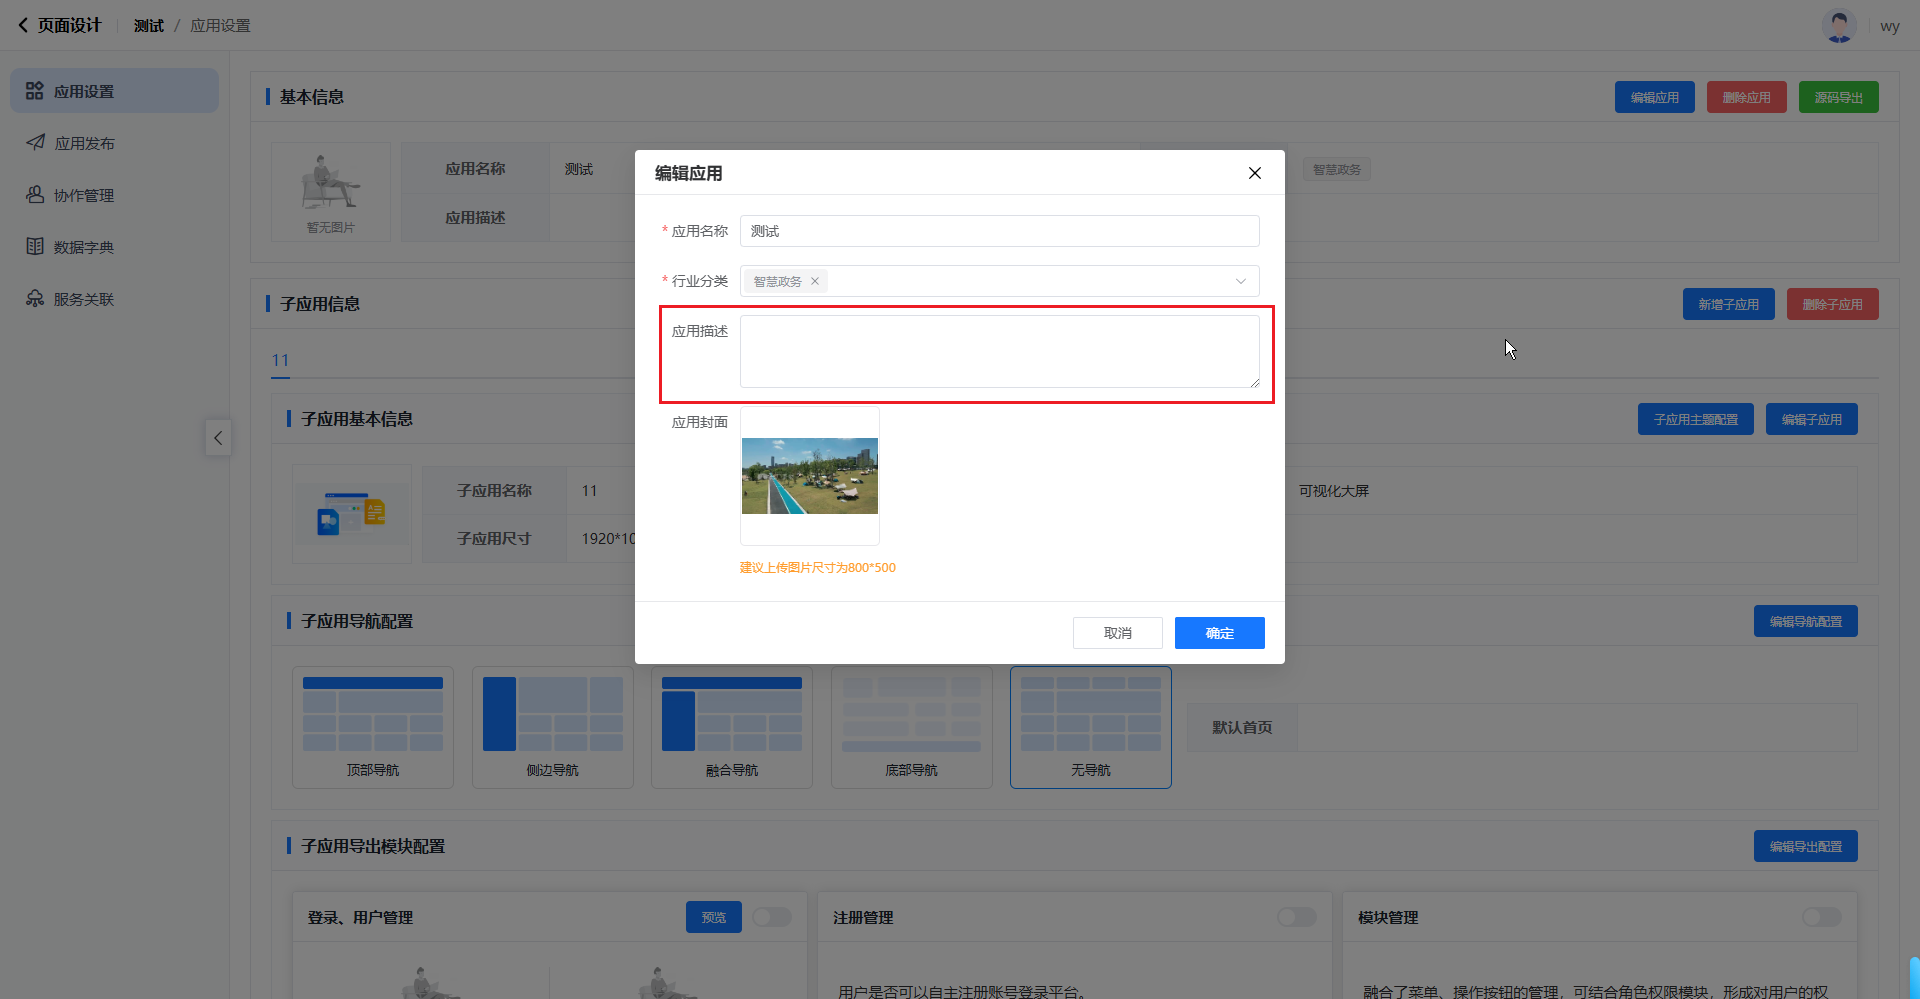Click 测试 in the breadcrumb
The height and width of the screenshot is (999, 1920).
coord(148,26)
